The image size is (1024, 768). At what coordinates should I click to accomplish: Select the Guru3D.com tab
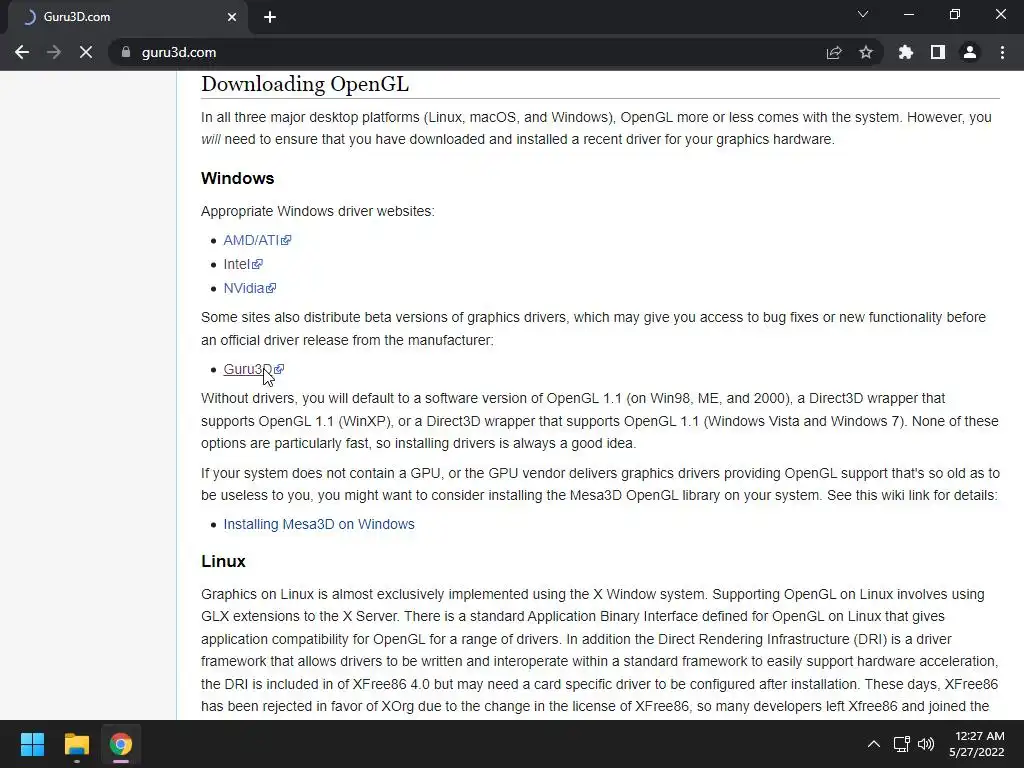[127, 18]
